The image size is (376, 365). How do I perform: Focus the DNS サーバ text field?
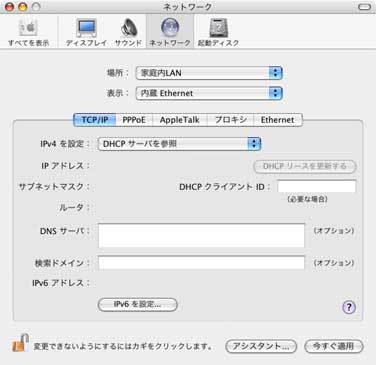[201, 235]
